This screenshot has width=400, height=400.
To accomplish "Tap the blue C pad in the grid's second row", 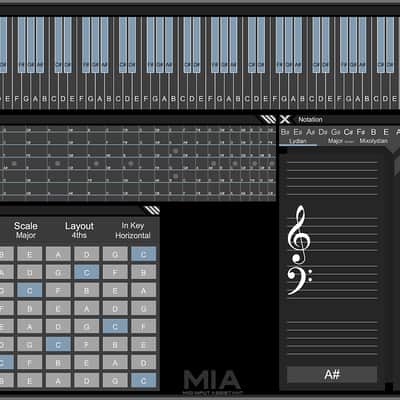I will click(x=86, y=272).
